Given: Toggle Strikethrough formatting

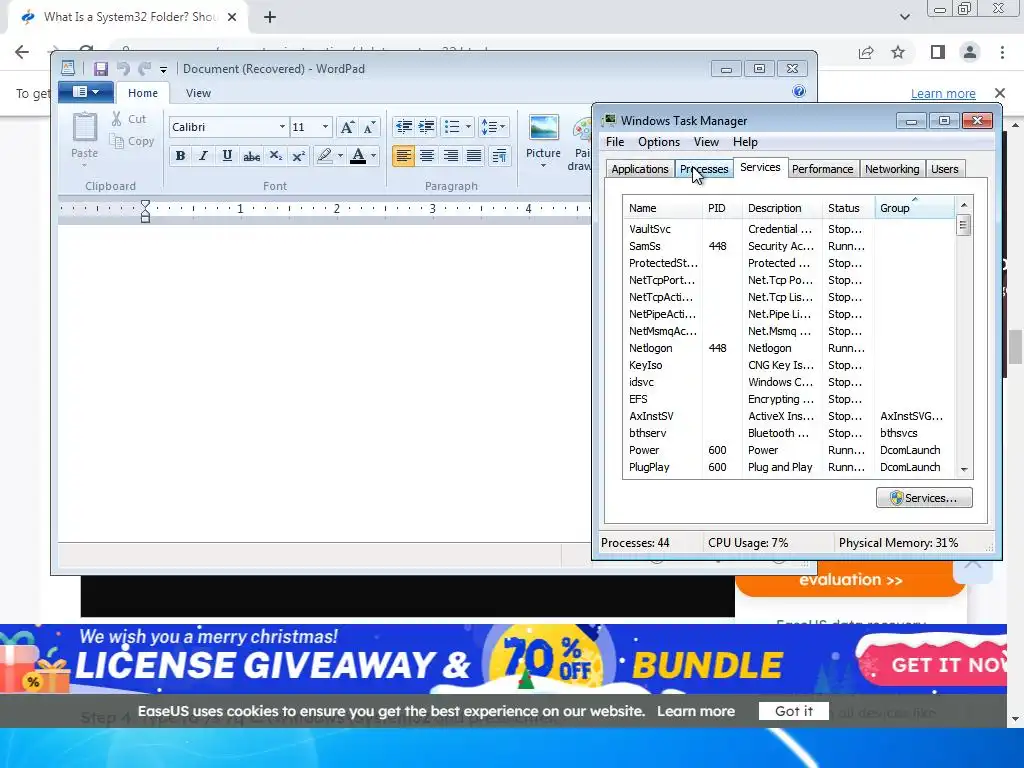Looking at the screenshot, I should (x=251, y=155).
